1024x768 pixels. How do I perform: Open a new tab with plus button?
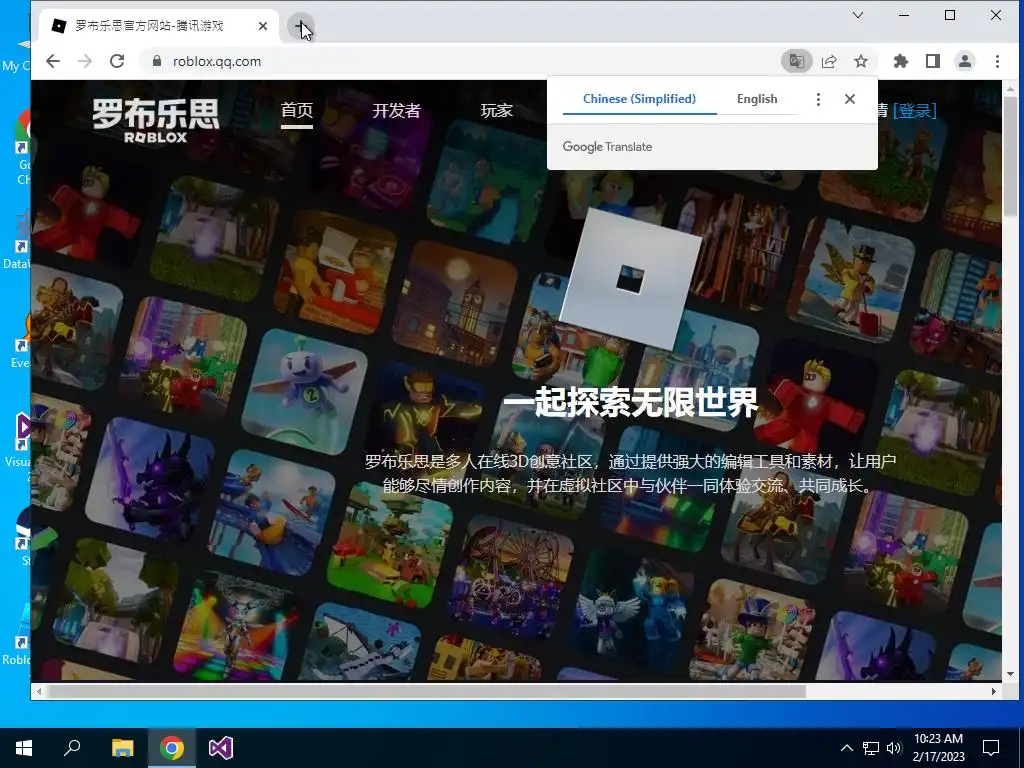[x=300, y=26]
